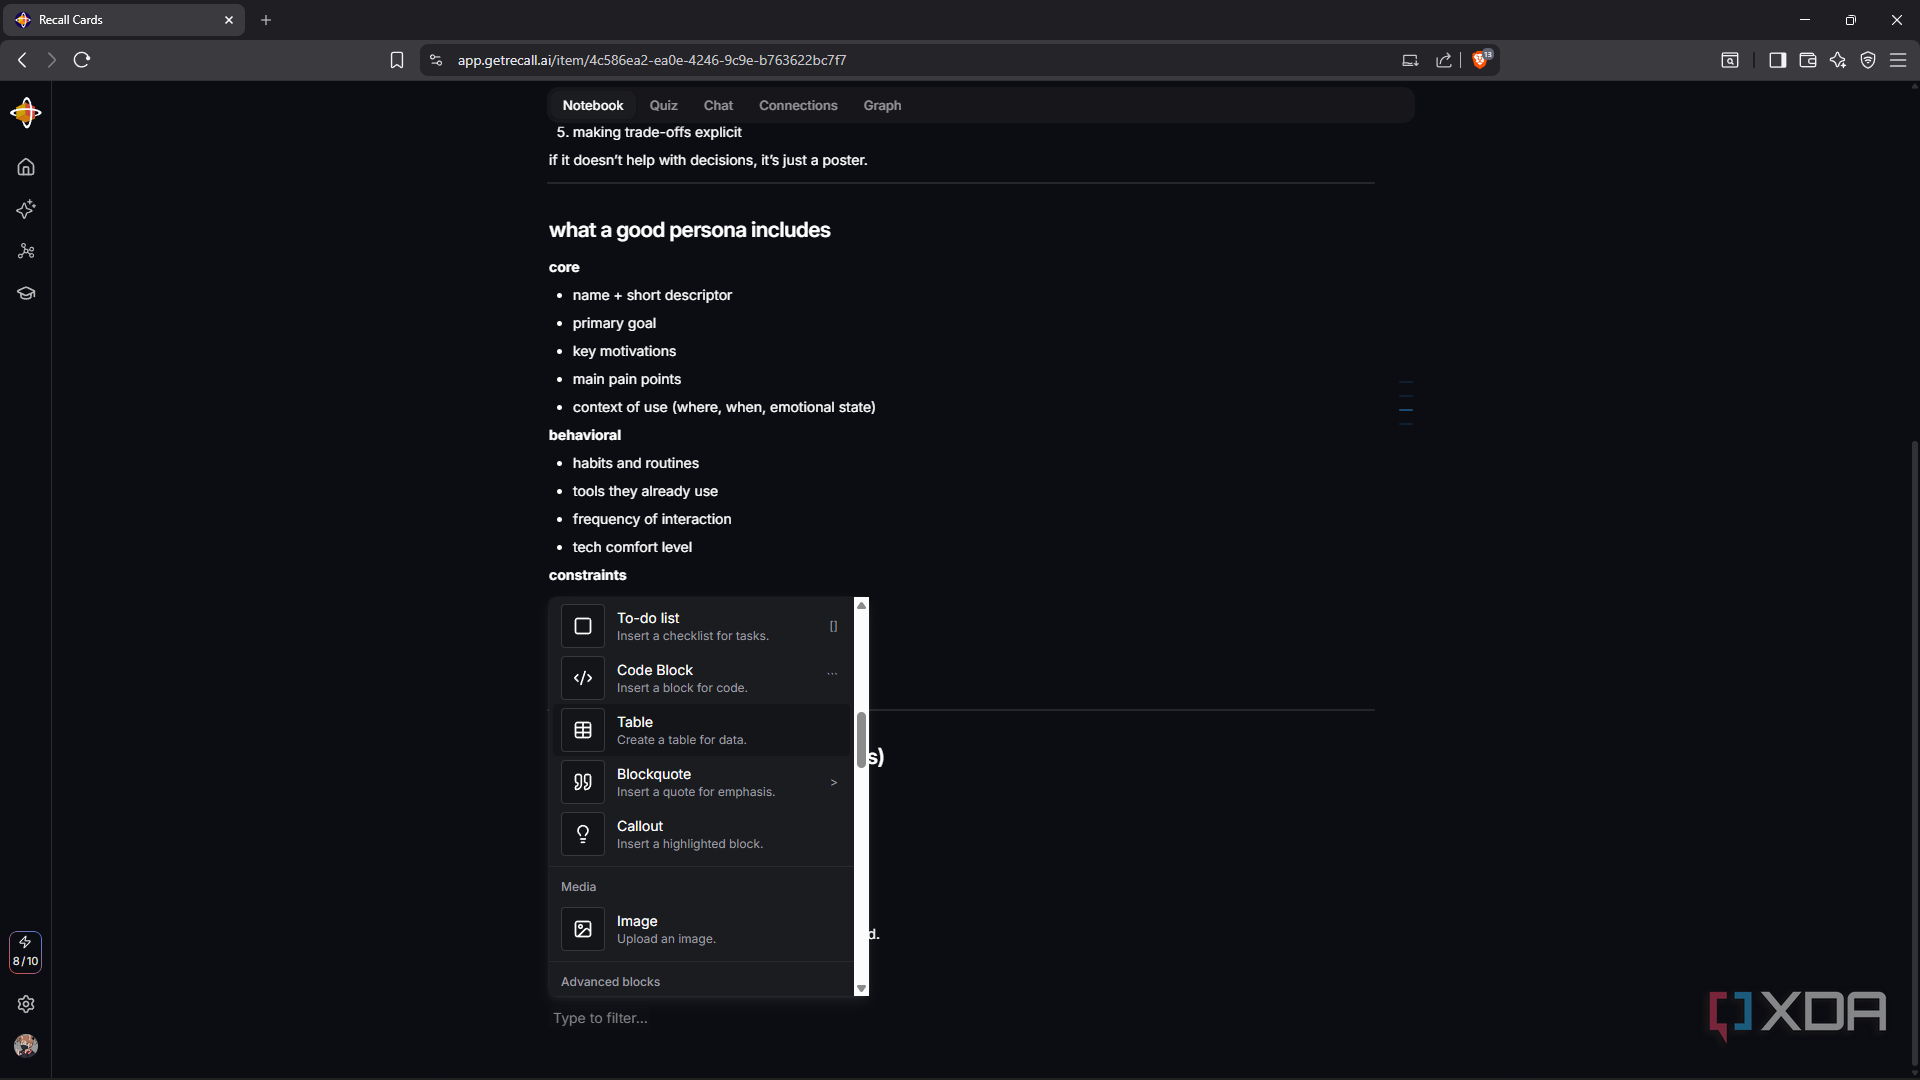Focus the Type to filter field
Image resolution: width=1920 pixels, height=1080 pixels.
[x=700, y=1018]
